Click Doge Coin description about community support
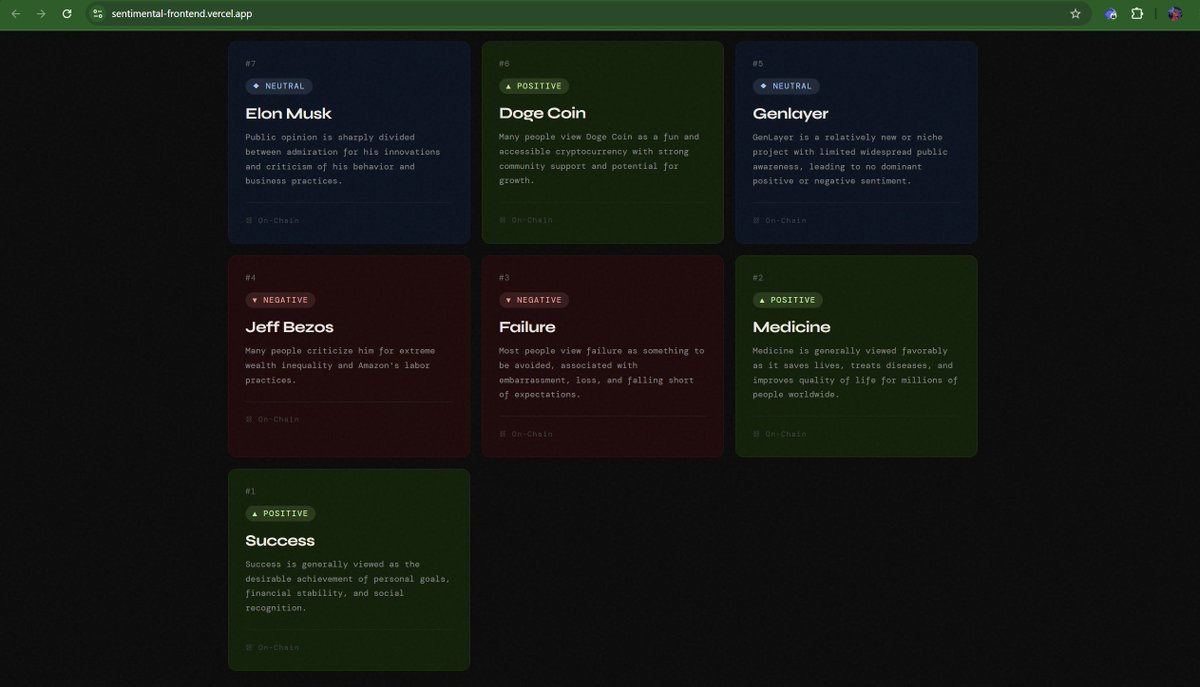 pyautogui.click(x=599, y=159)
